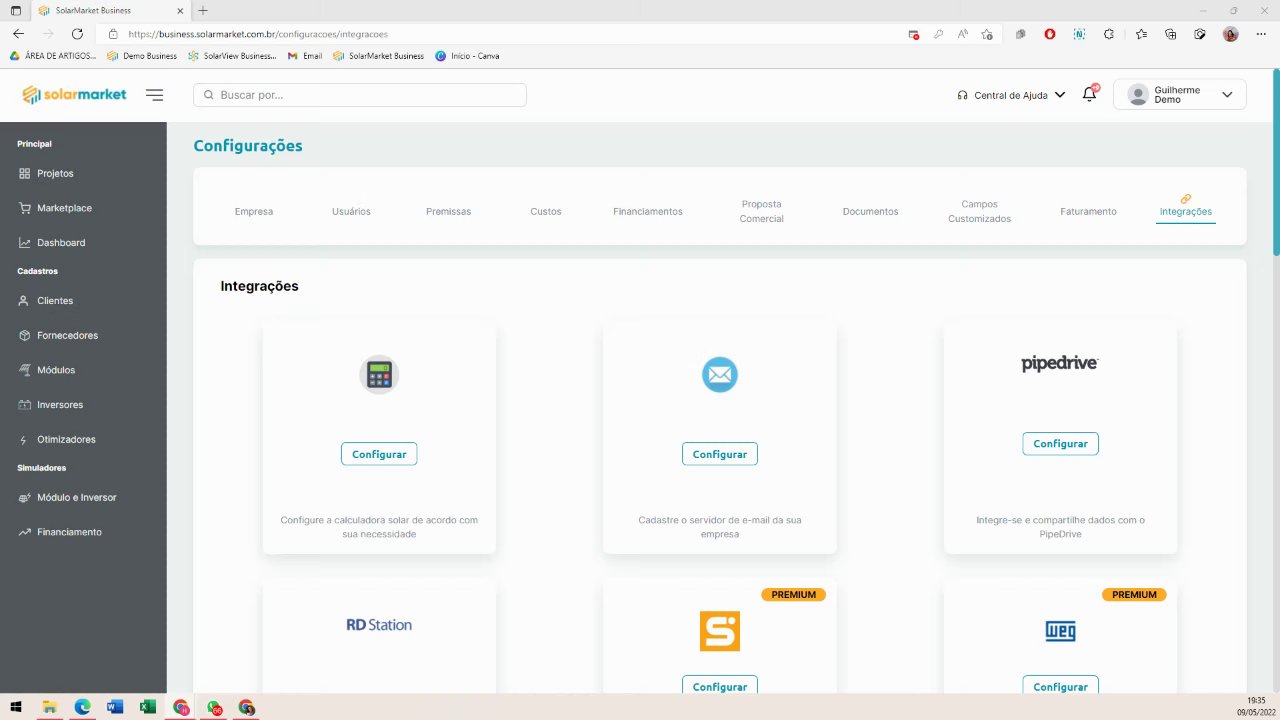This screenshot has height=720, width=1280.
Task: Open the Financiamentos tab
Action: 648,212
